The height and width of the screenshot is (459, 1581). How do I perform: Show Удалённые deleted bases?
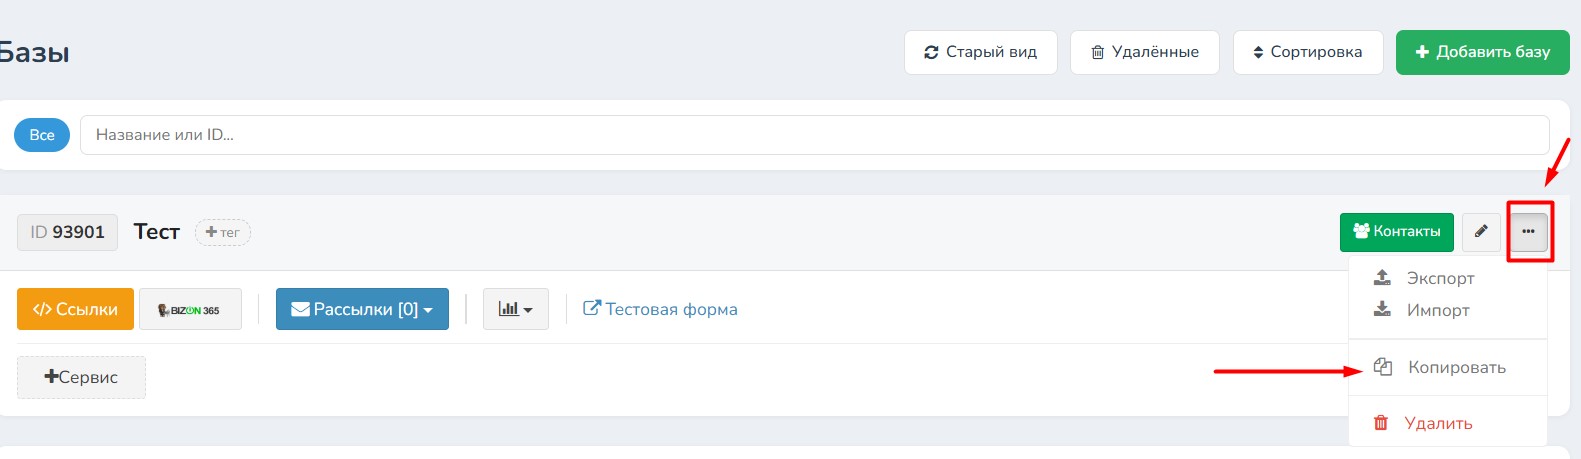(1144, 52)
